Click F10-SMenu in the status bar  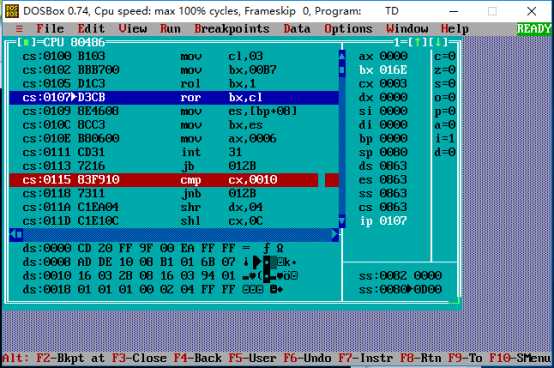coord(520,358)
